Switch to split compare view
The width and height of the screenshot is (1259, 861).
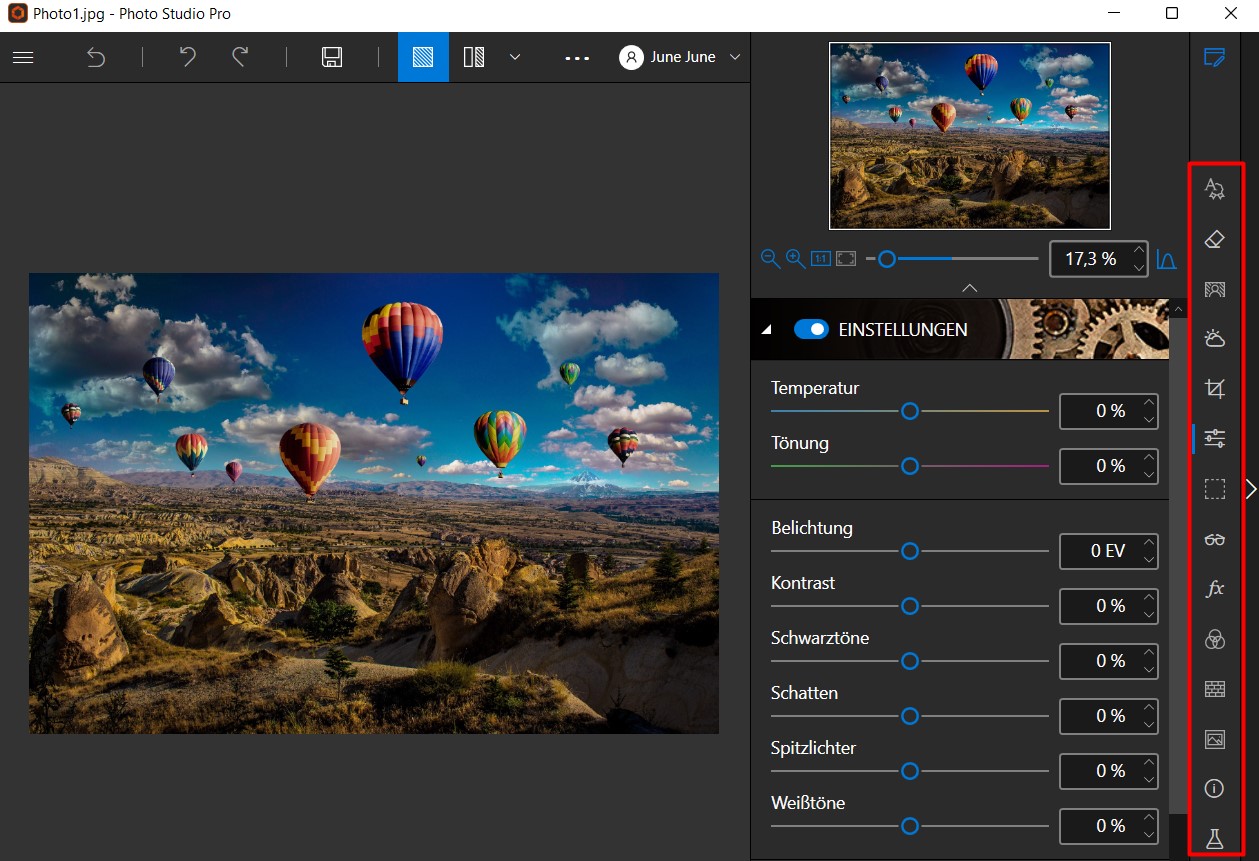(475, 57)
